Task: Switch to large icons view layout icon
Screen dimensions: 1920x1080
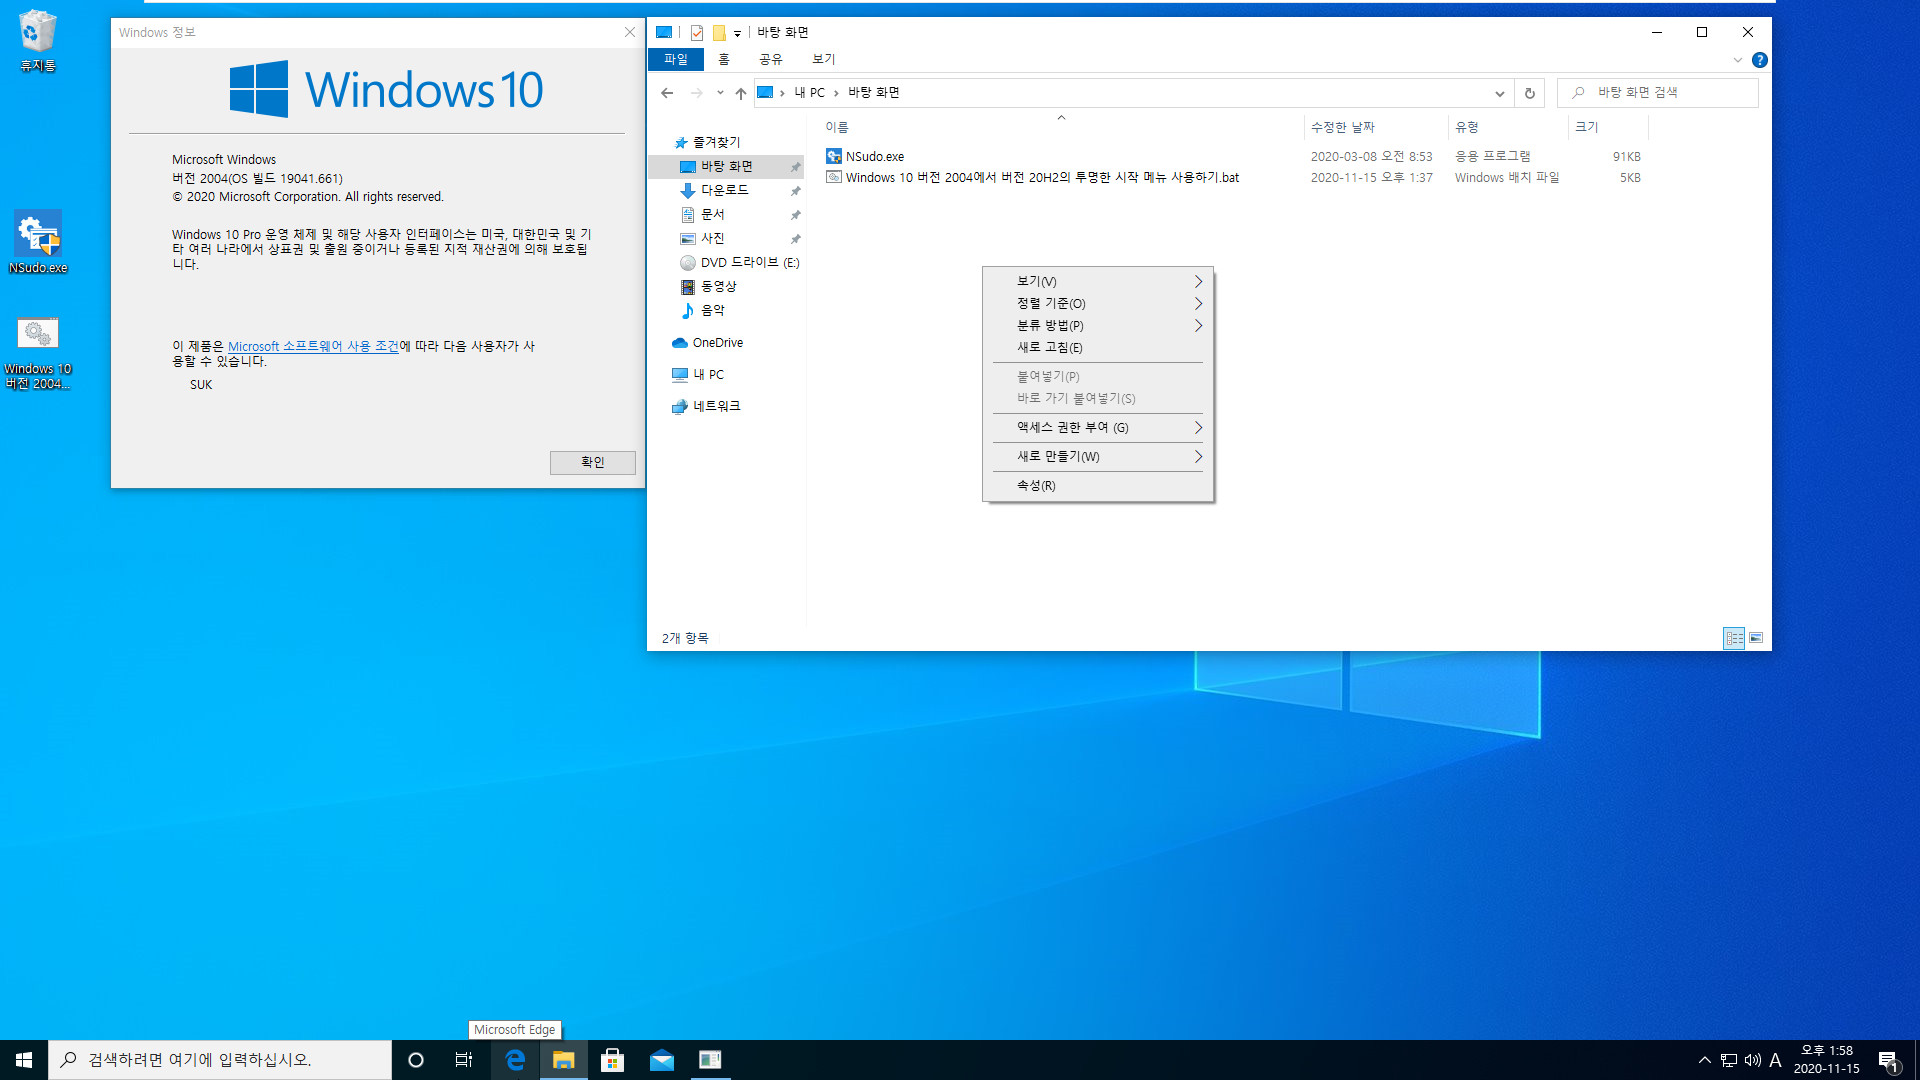Action: [x=1756, y=638]
